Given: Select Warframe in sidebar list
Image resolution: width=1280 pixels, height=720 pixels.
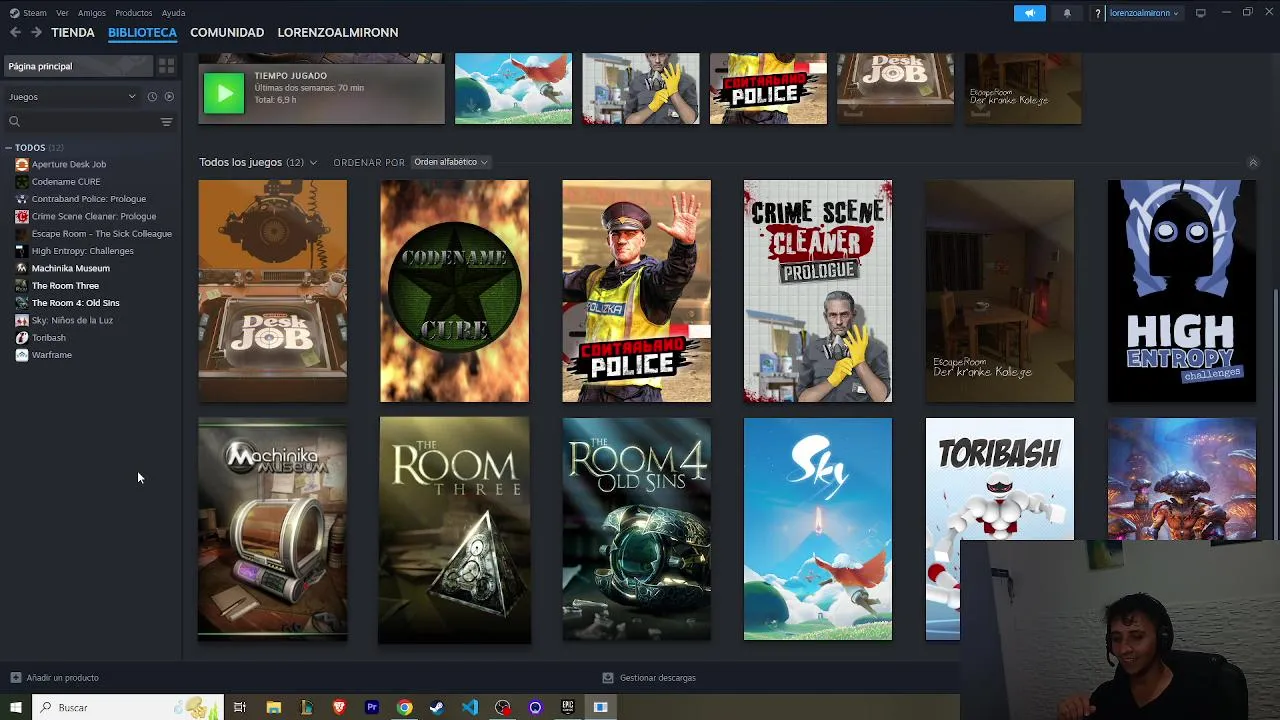Looking at the screenshot, I should pos(51,355).
